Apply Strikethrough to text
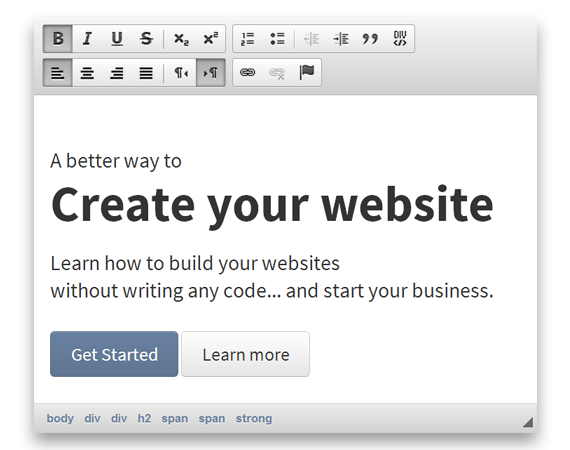 coord(146,39)
